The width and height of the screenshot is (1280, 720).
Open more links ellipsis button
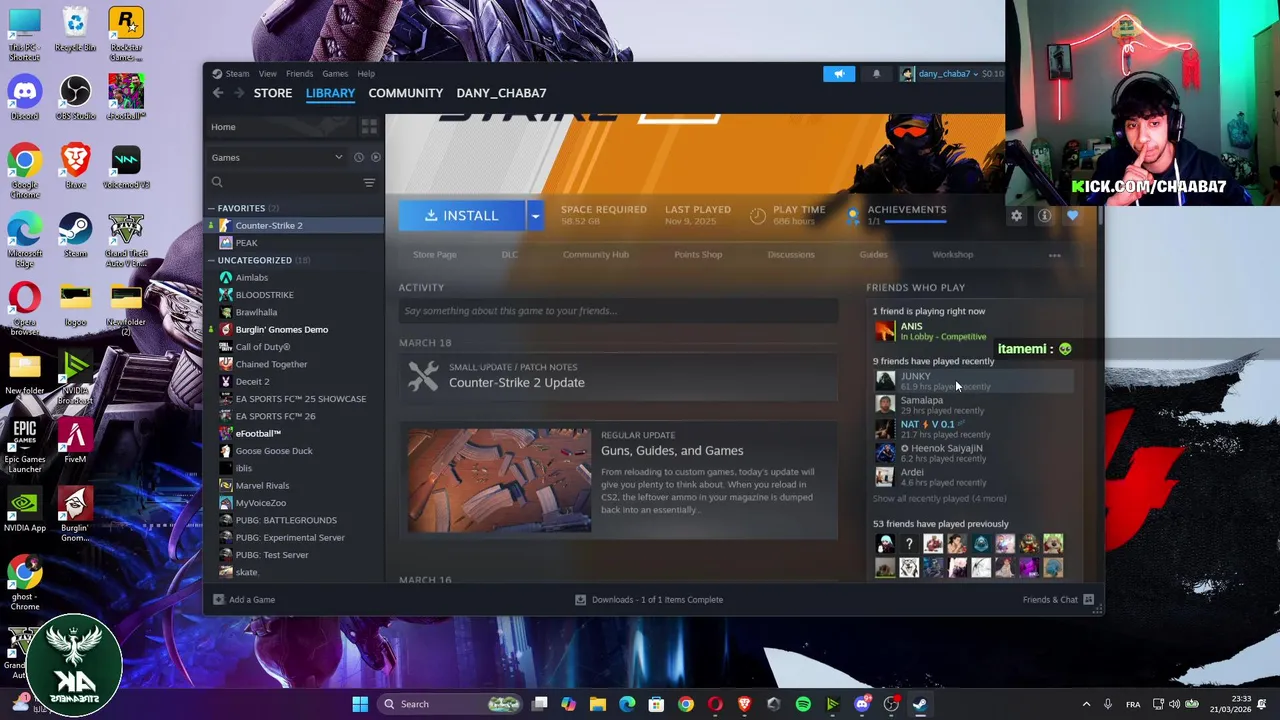click(1054, 255)
